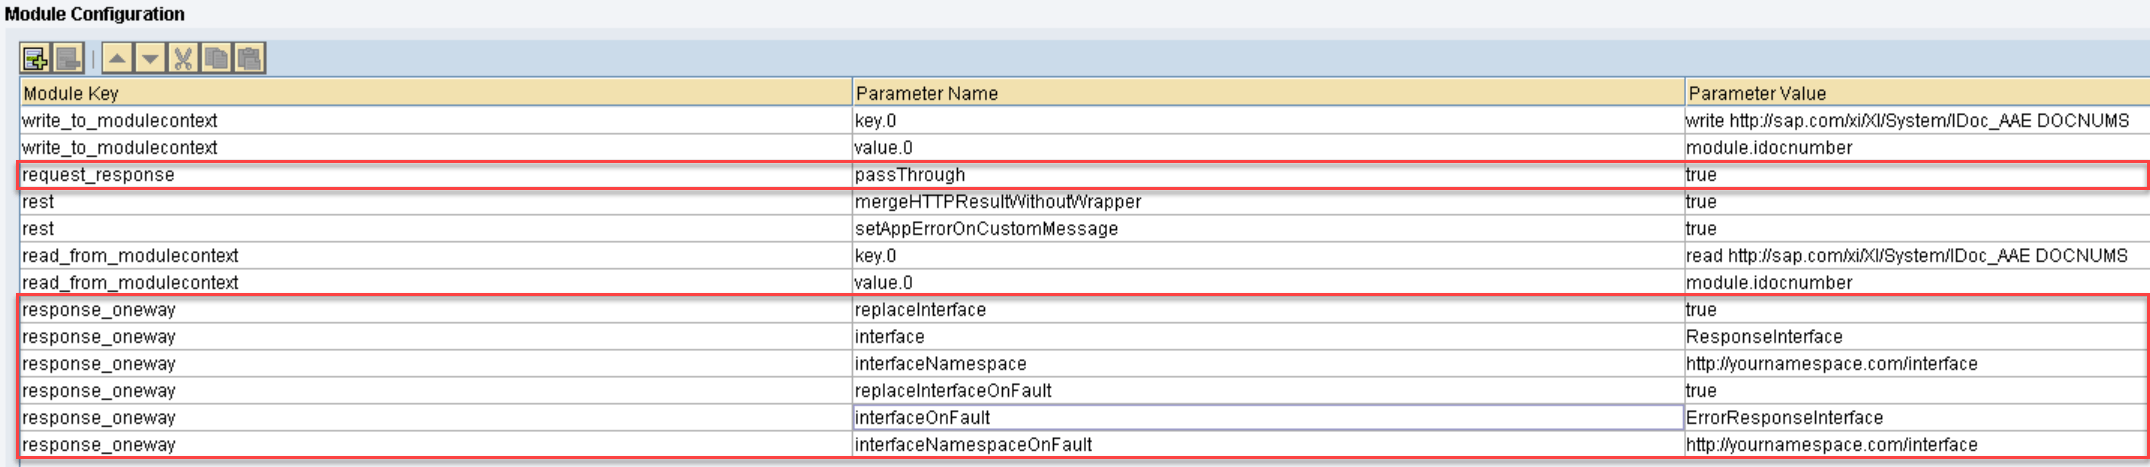Select namespace URL value of interfaceNamespace
This screenshot has width=2150, height=467.
click(x=1917, y=364)
